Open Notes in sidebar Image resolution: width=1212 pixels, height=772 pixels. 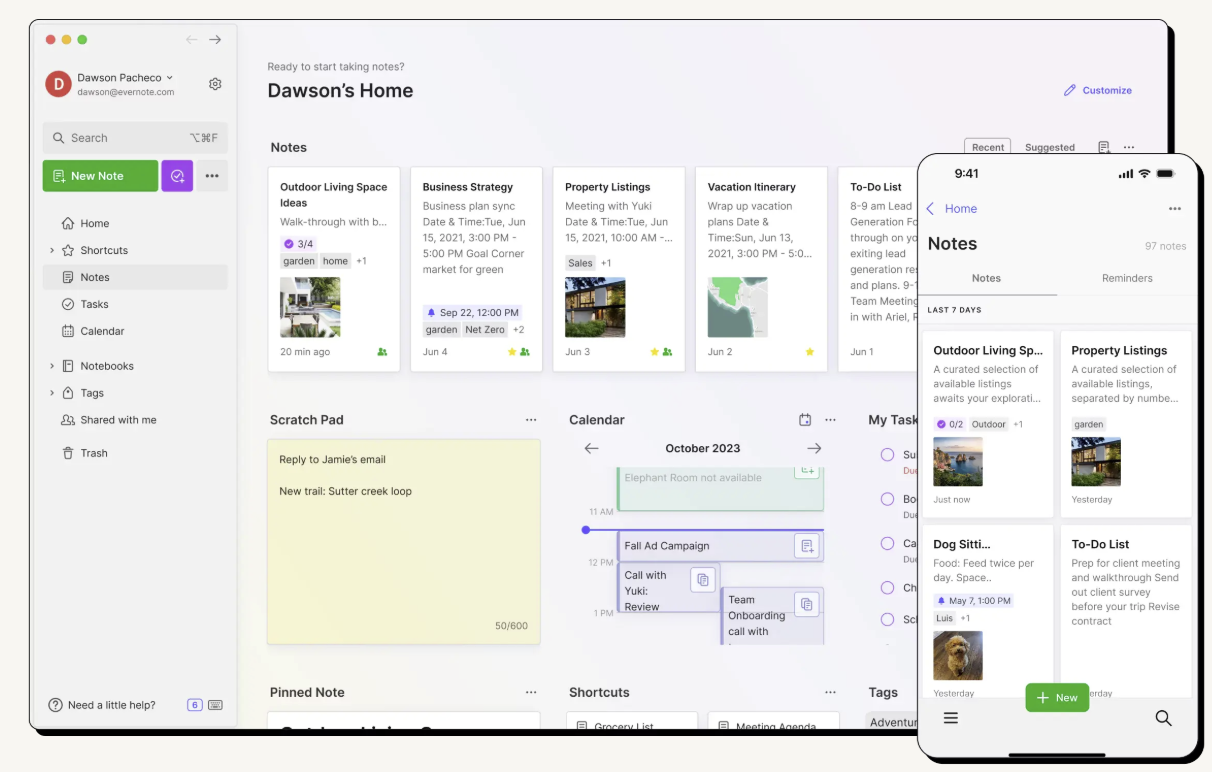click(x=135, y=277)
